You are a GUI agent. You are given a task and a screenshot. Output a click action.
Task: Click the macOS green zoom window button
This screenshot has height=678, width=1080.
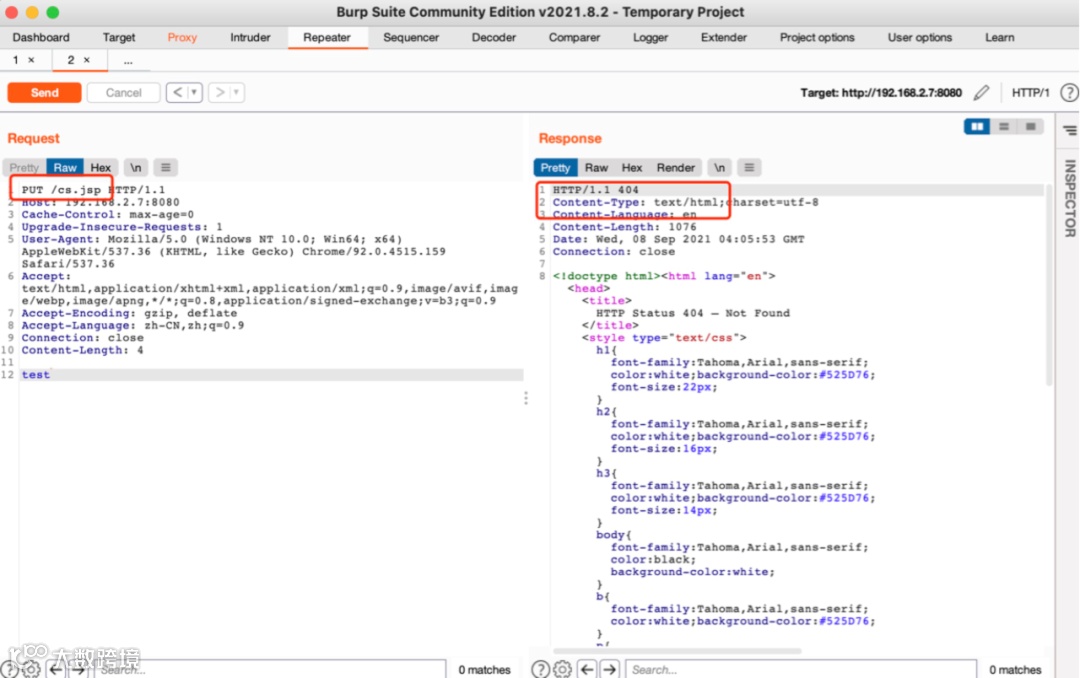tap(52, 12)
